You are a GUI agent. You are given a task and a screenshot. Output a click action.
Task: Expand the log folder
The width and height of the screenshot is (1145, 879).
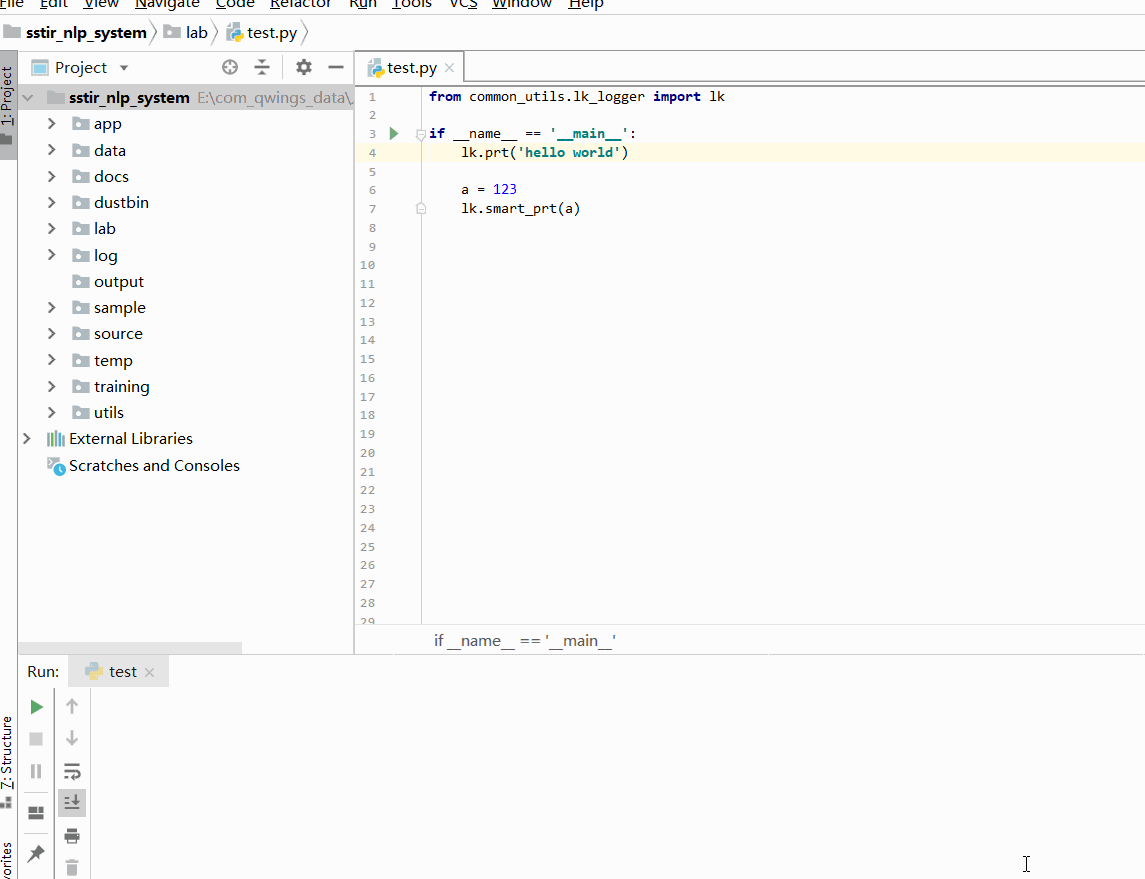click(x=52, y=255)
